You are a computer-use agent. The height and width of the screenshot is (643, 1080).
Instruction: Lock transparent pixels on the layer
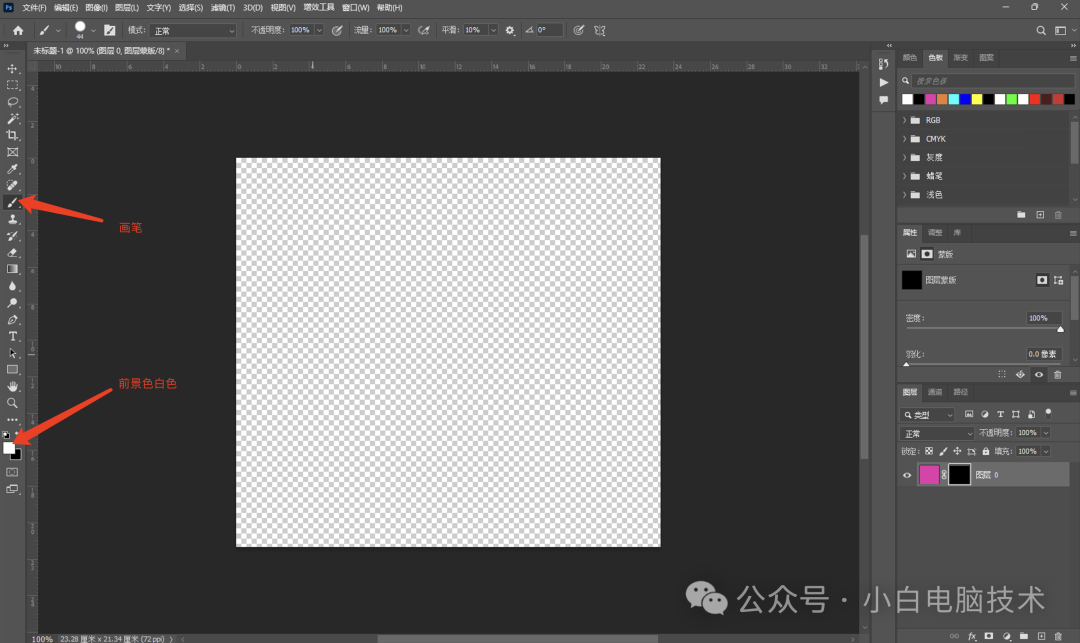tap(929, 451)
